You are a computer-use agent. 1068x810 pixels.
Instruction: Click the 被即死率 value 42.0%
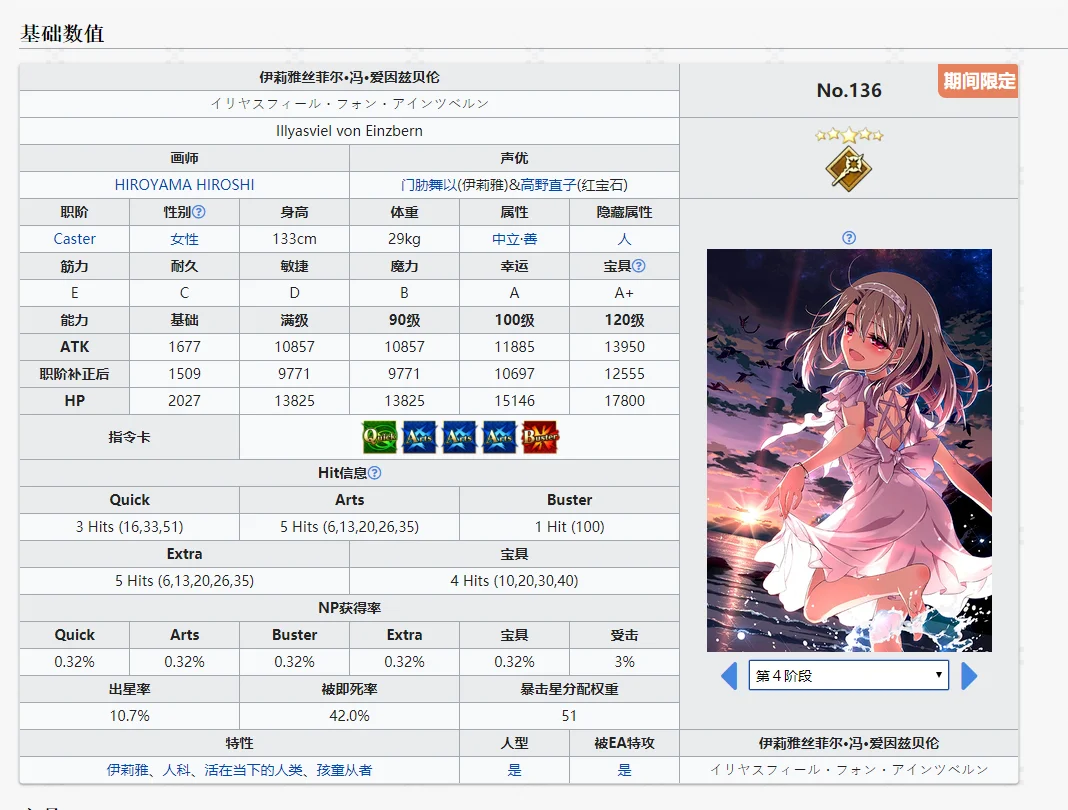point(349,716)
